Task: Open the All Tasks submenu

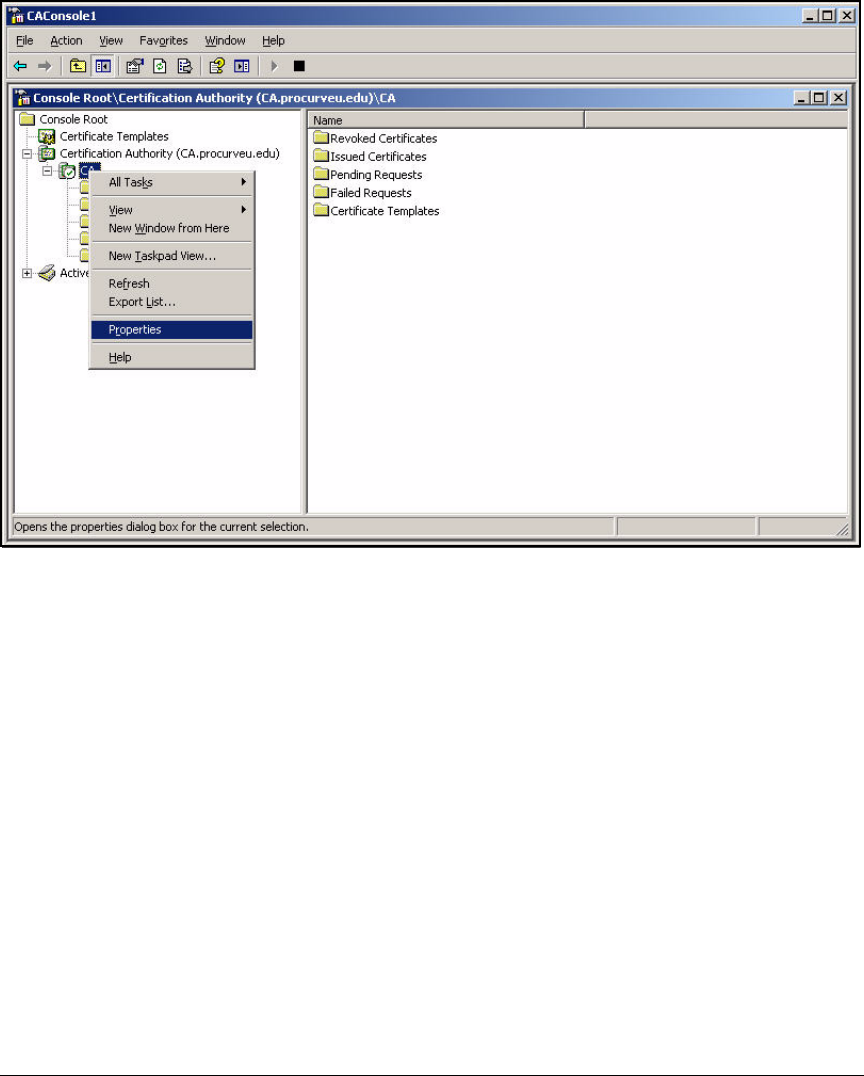Action: coord(172,183)
